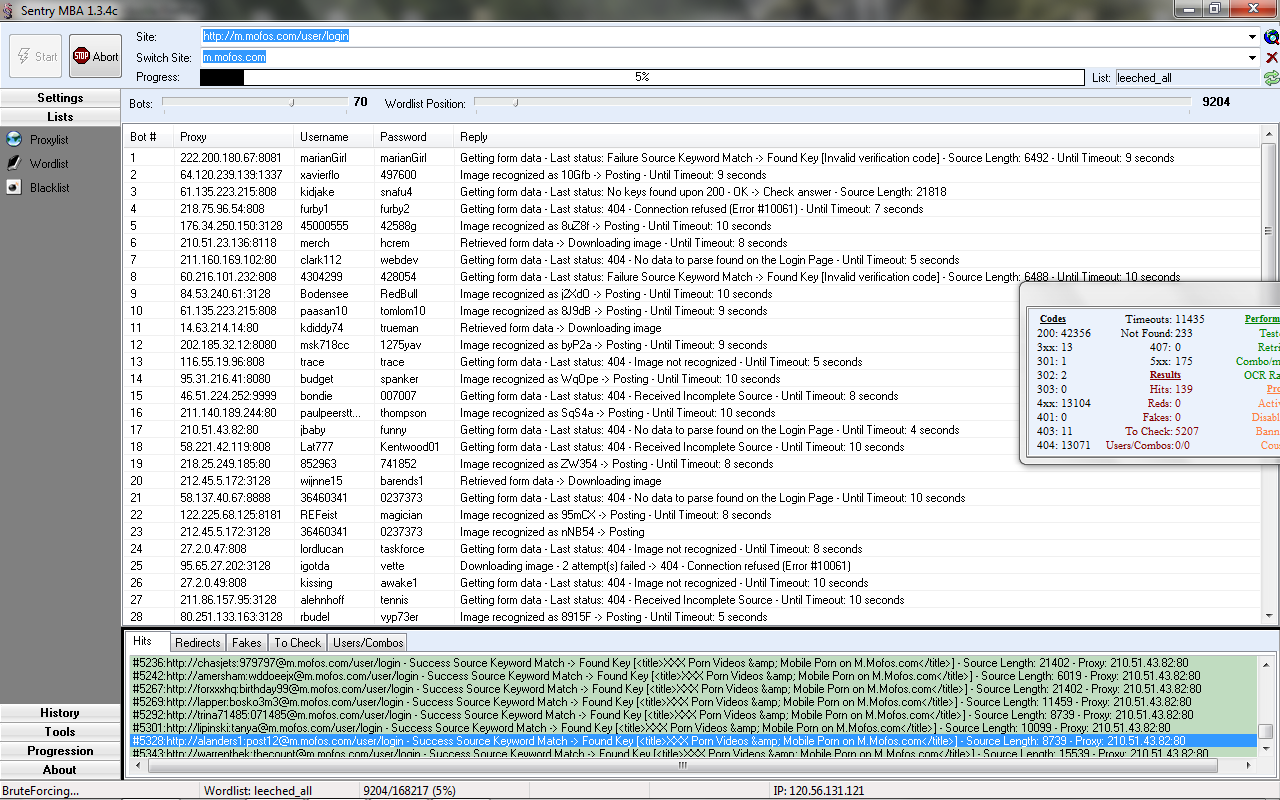
Task: Click the Wordlist Position slider
Action: tap(832, 102)
